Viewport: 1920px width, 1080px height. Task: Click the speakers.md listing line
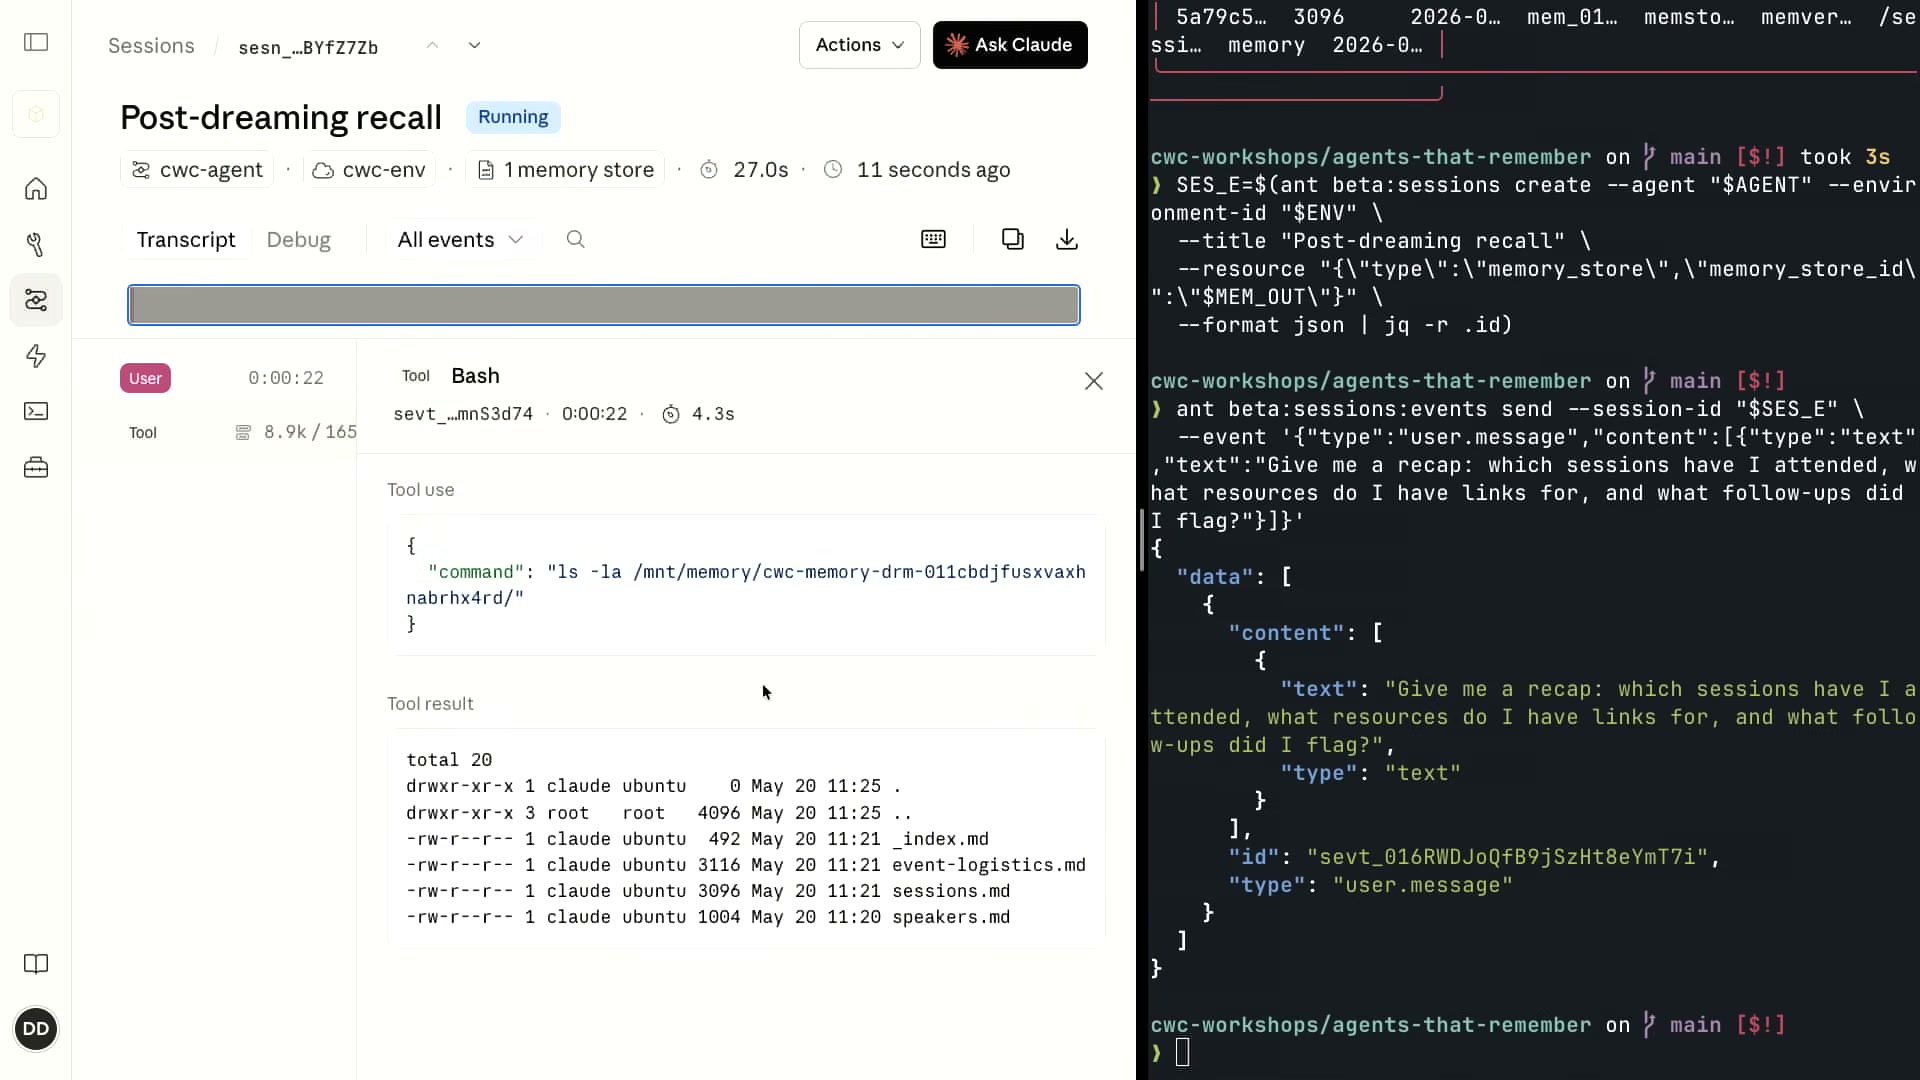[708, 917]
